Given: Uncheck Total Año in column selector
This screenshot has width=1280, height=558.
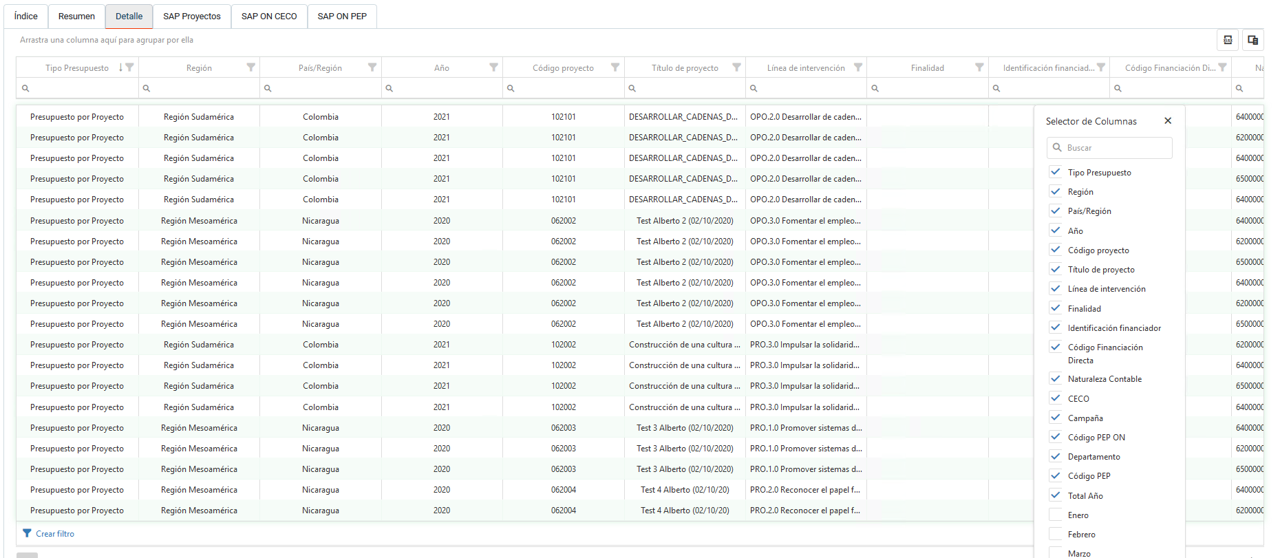Looking at the screenshot, I should pos(1055,495).
